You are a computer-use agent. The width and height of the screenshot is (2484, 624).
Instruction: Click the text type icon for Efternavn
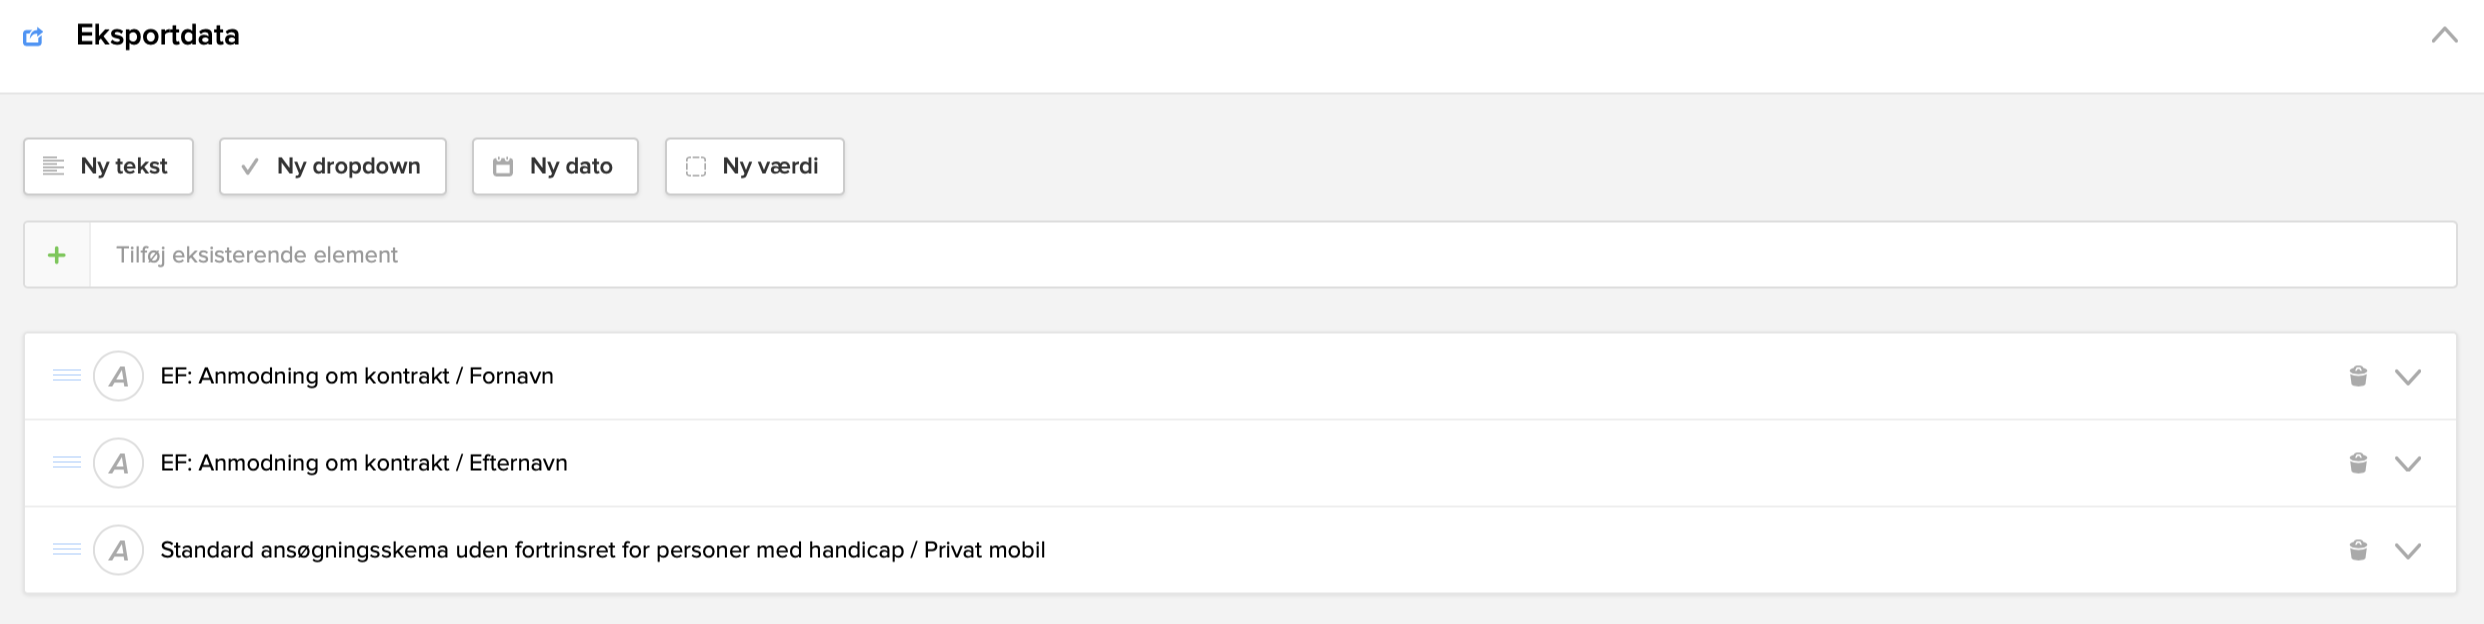[x=118, y=463]
